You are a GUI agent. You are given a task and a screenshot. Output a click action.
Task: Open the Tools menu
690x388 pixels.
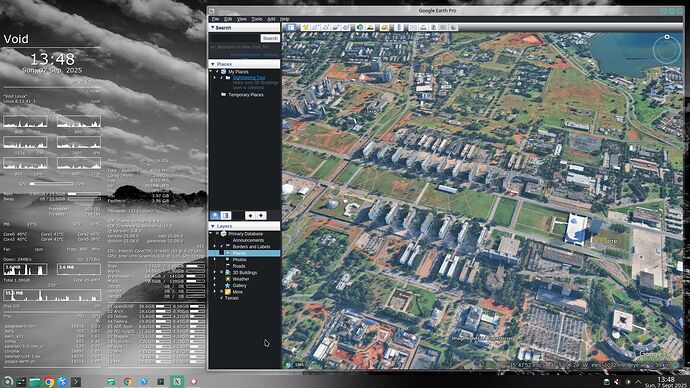click(x=257, y=19)
